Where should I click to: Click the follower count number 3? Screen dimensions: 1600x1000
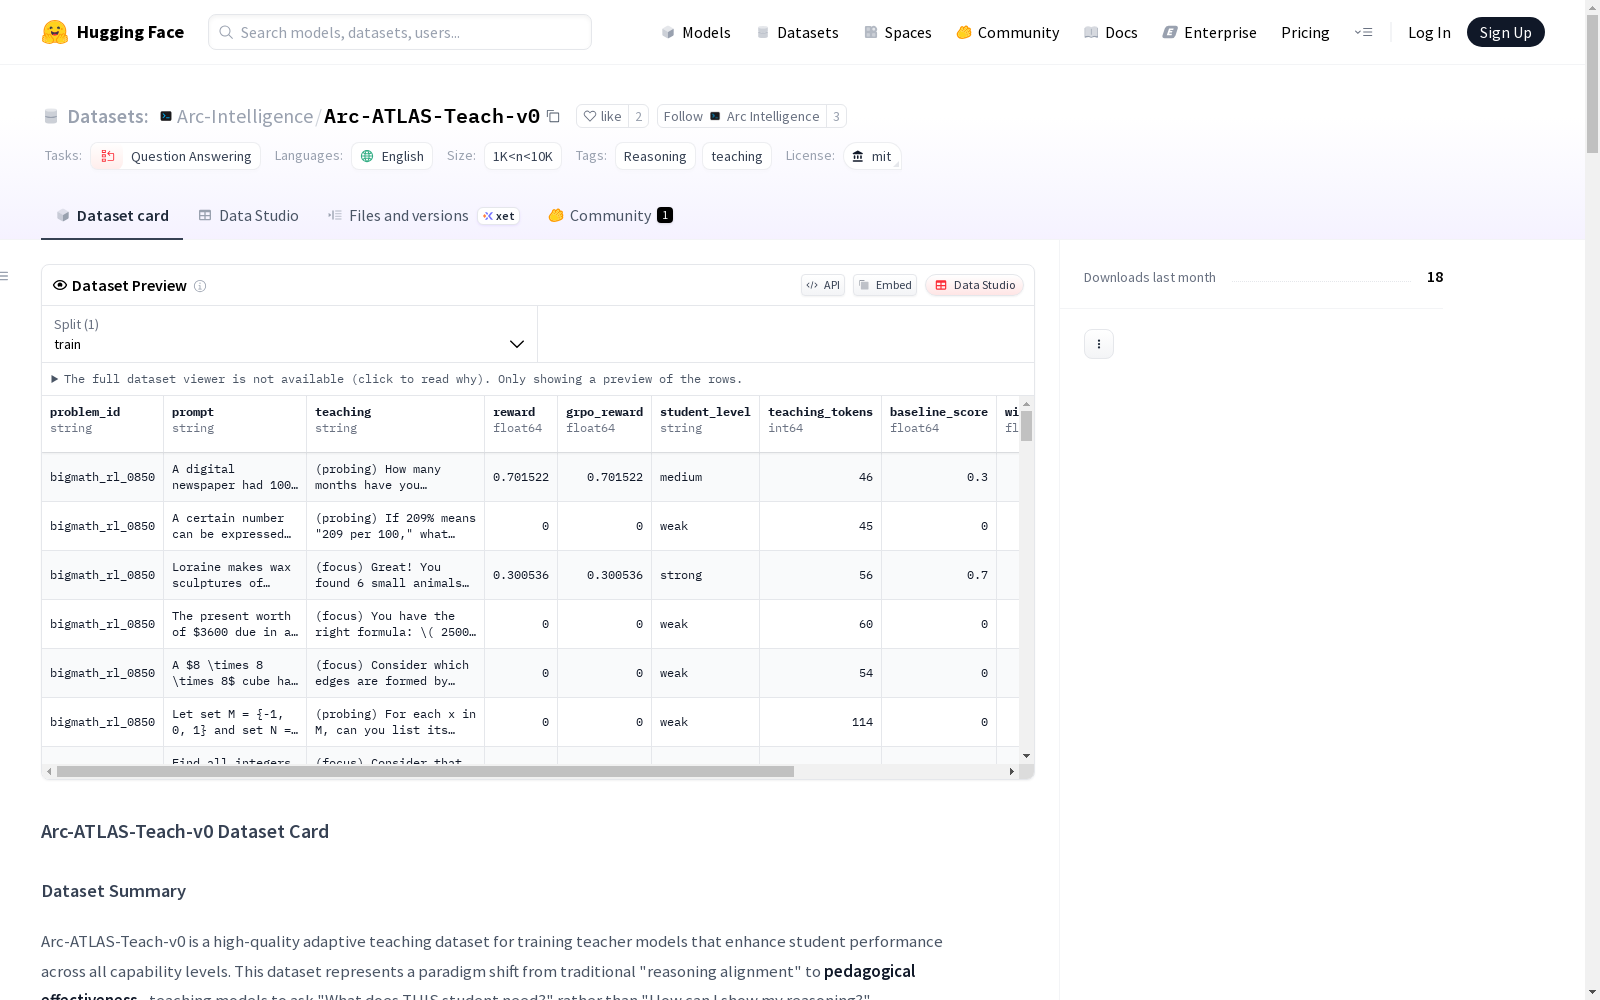point(837,116)
